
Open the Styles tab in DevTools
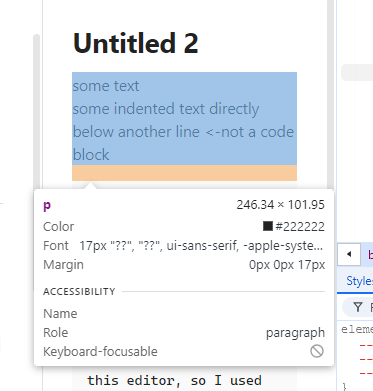(359, 281)
